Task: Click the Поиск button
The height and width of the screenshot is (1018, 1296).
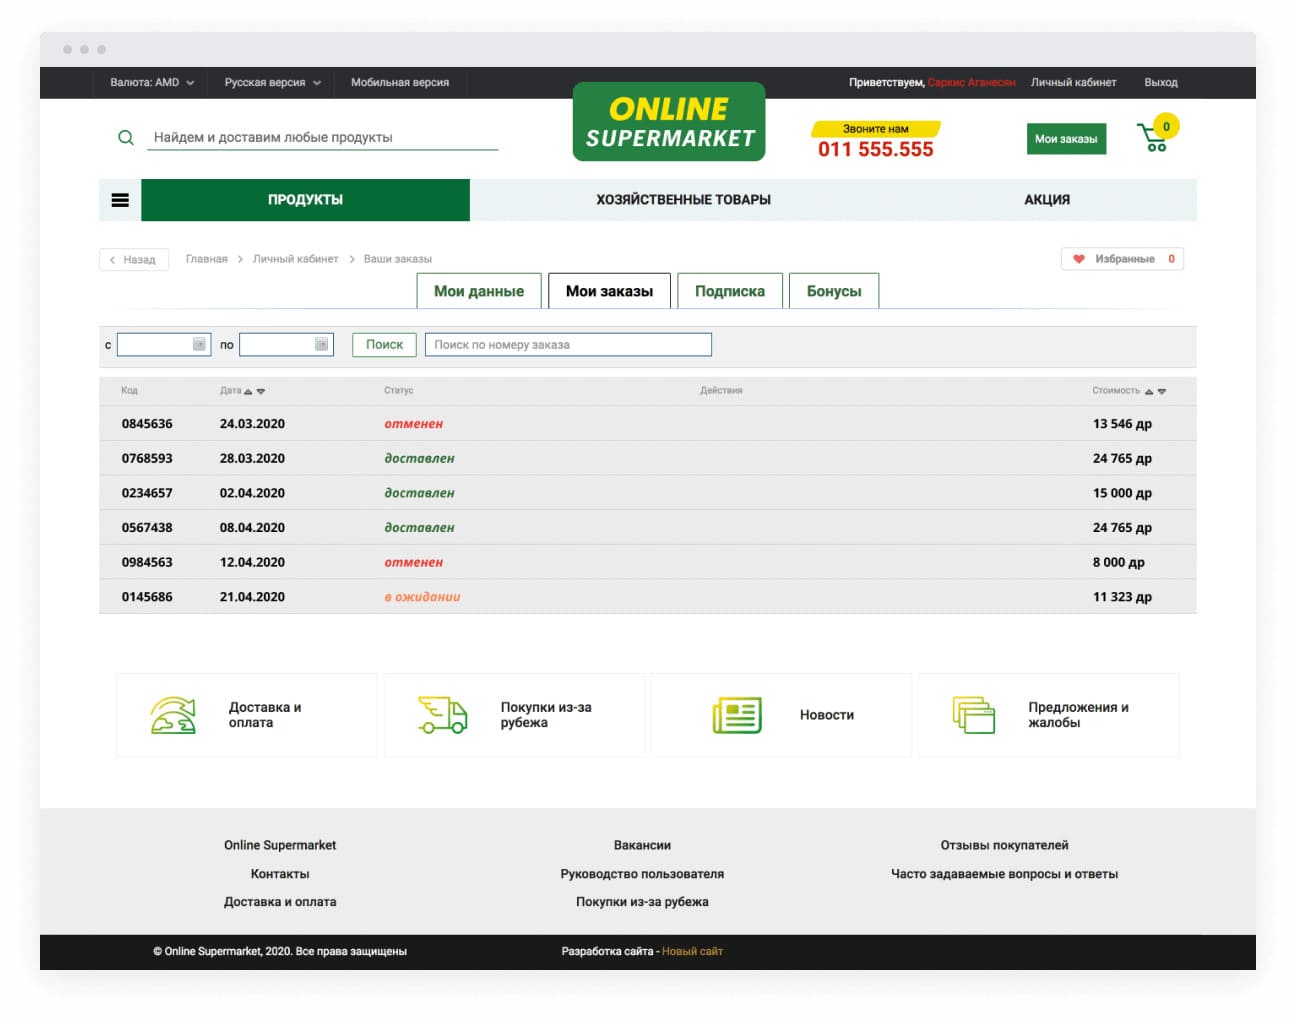Action: point(384,344)
